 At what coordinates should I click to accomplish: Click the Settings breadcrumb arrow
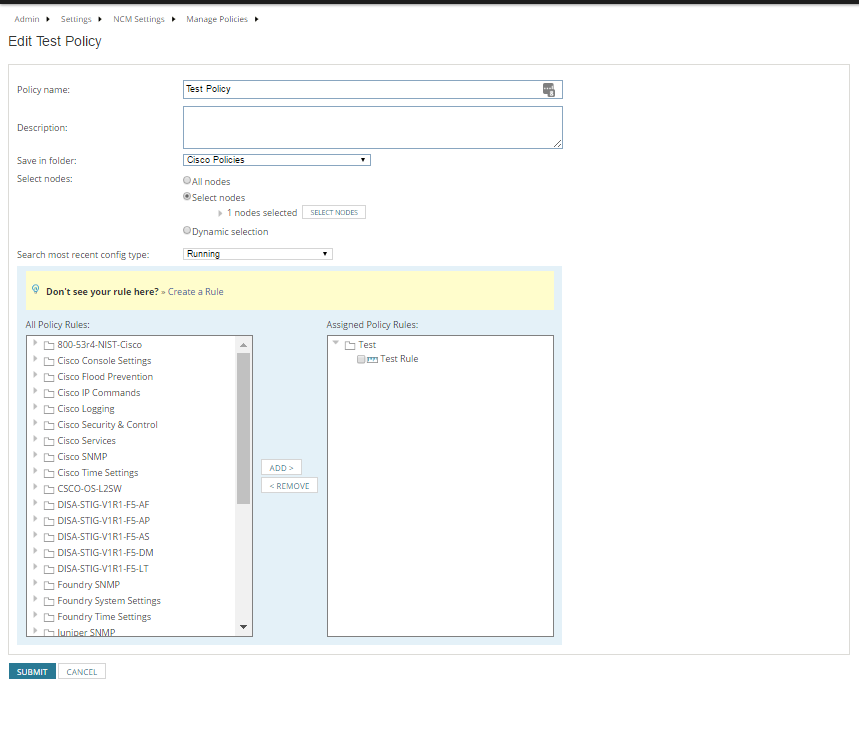click(100, 19)
